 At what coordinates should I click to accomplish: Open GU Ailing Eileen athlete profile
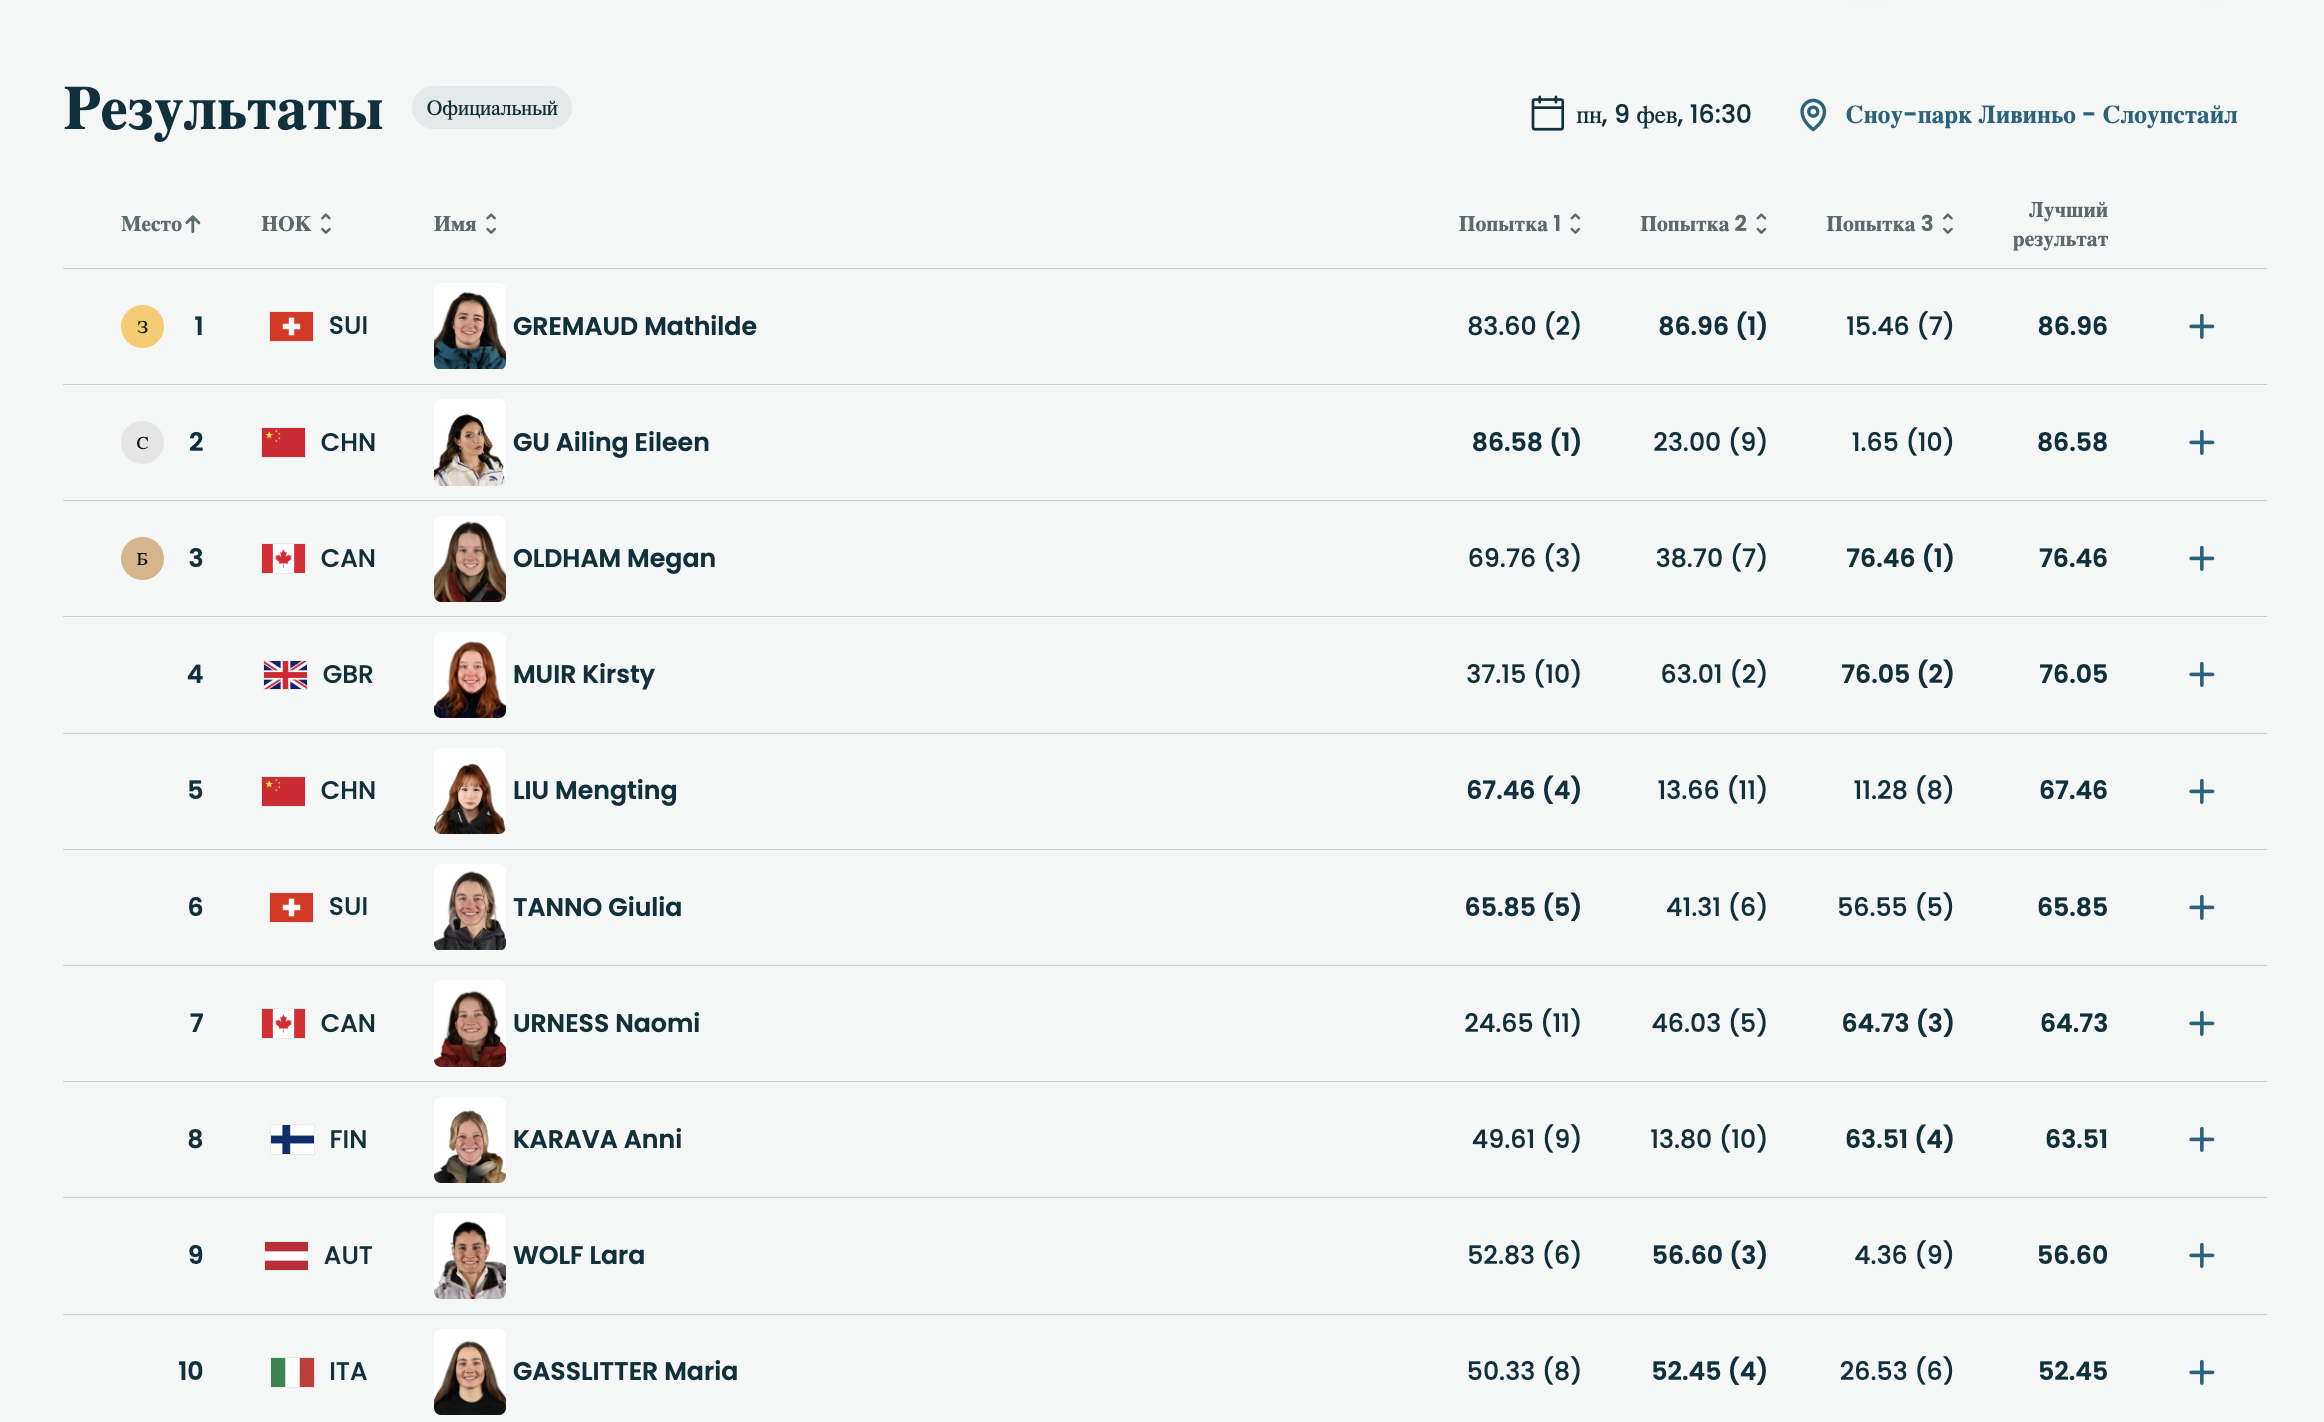610,442
